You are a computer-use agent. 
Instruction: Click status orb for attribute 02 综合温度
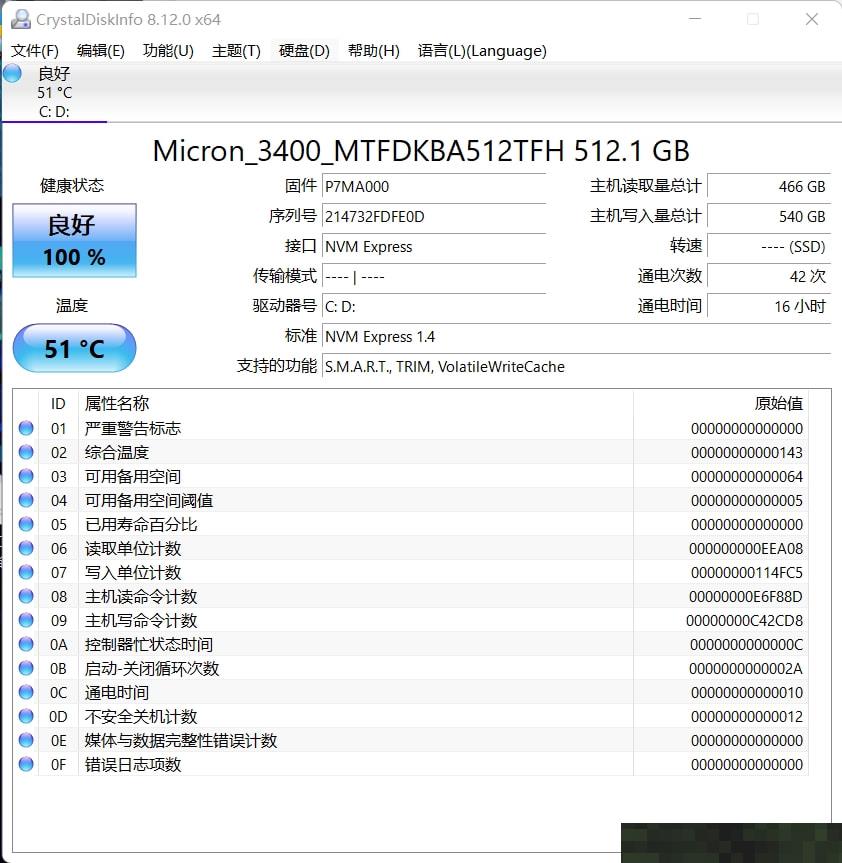click(26, 452)
